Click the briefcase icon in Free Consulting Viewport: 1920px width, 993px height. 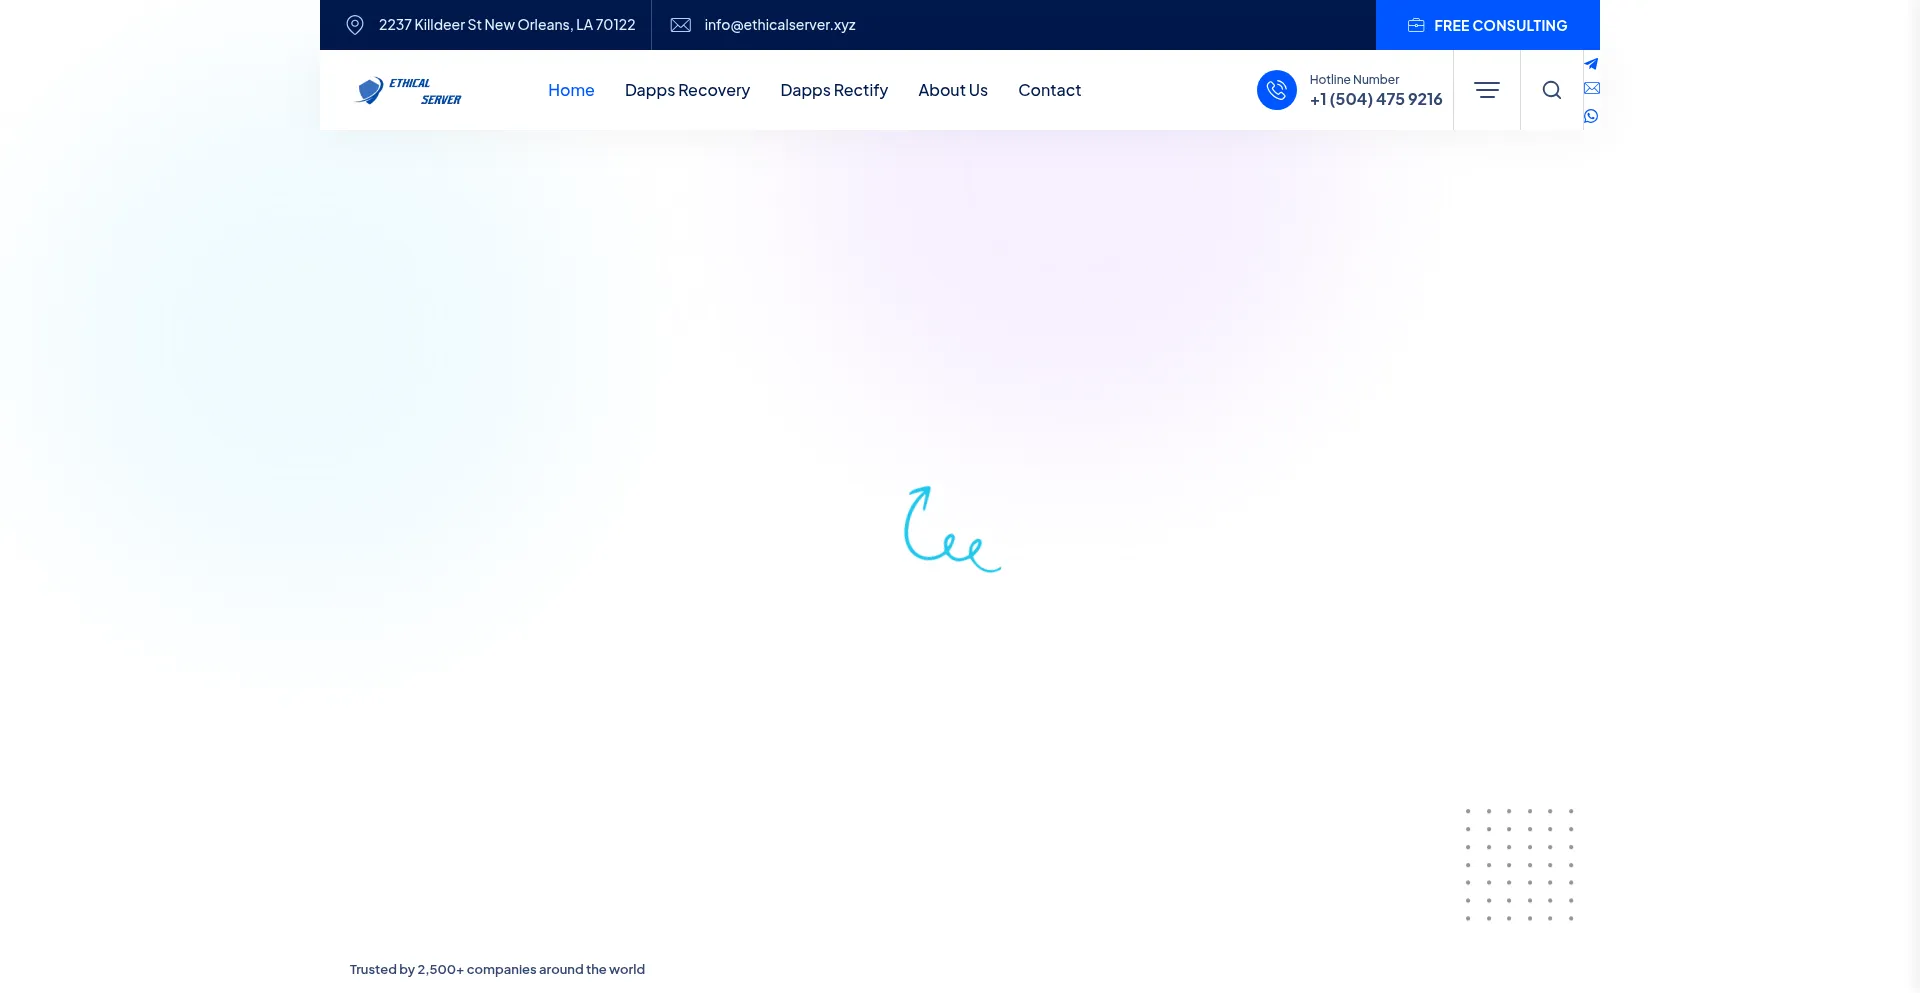click(x=1416, y=25)
